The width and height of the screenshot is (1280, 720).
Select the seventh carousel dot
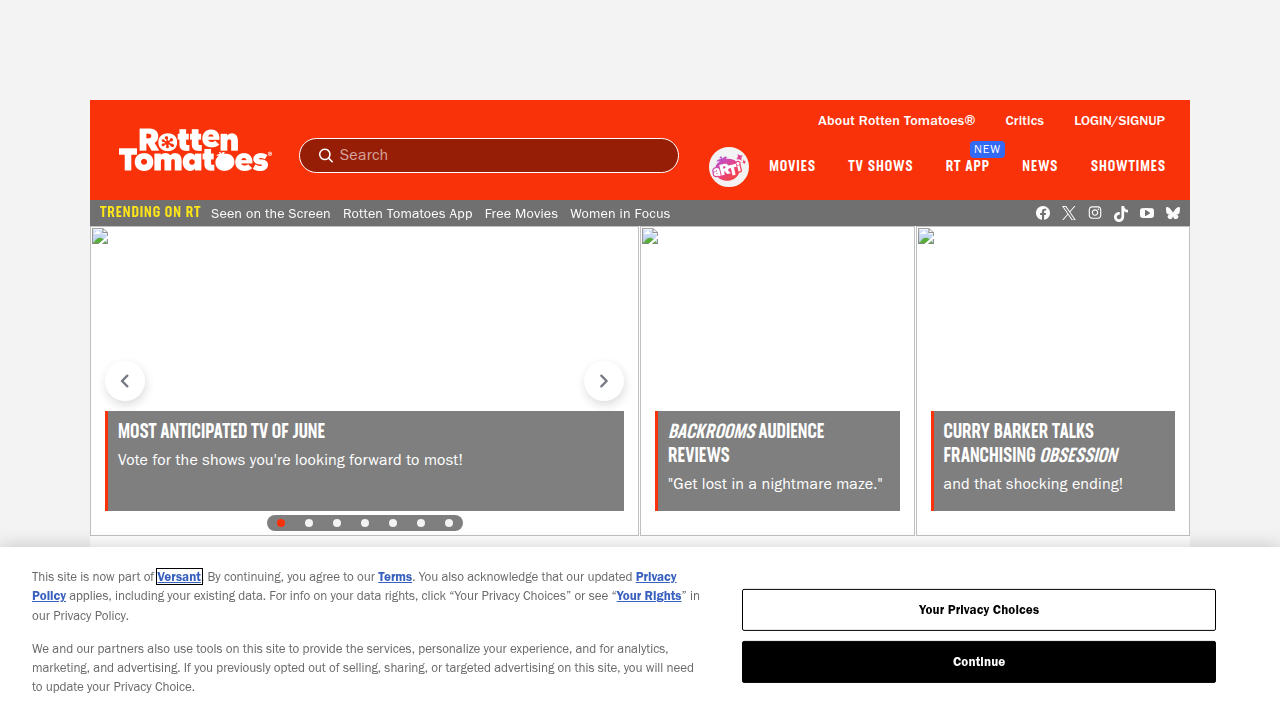[449, 523]
